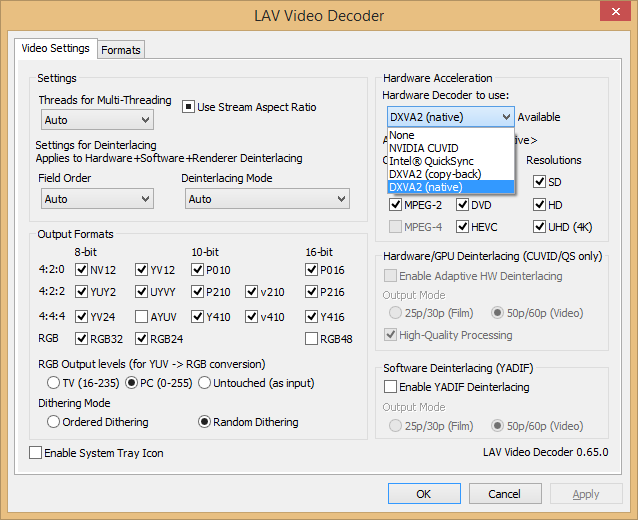
Task: Select NVIDIA CUVID decoder option
Action: click(x=451, y=148)
